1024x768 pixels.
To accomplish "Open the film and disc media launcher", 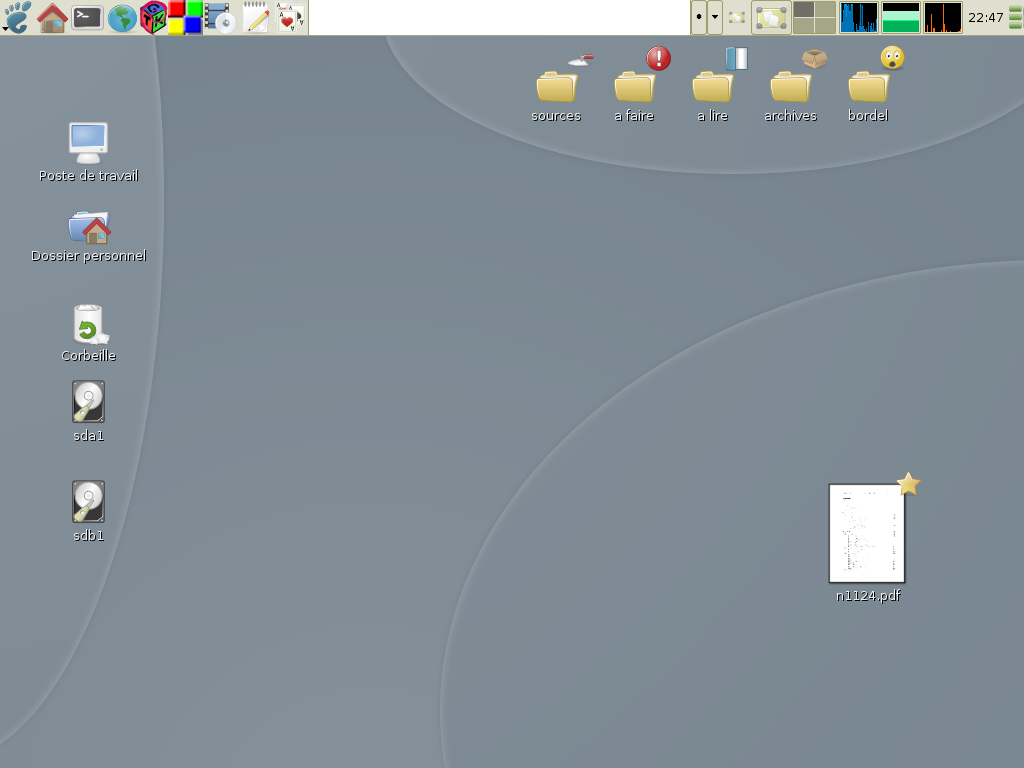I will point(220,17).
